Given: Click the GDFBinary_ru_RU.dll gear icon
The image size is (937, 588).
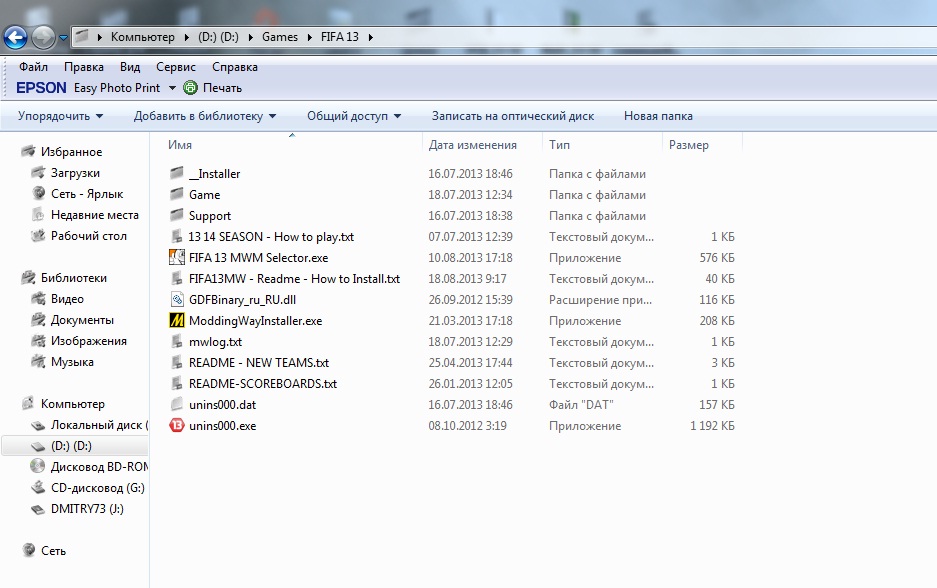Looking at the screenshot, I should click(x=176, y=299).
